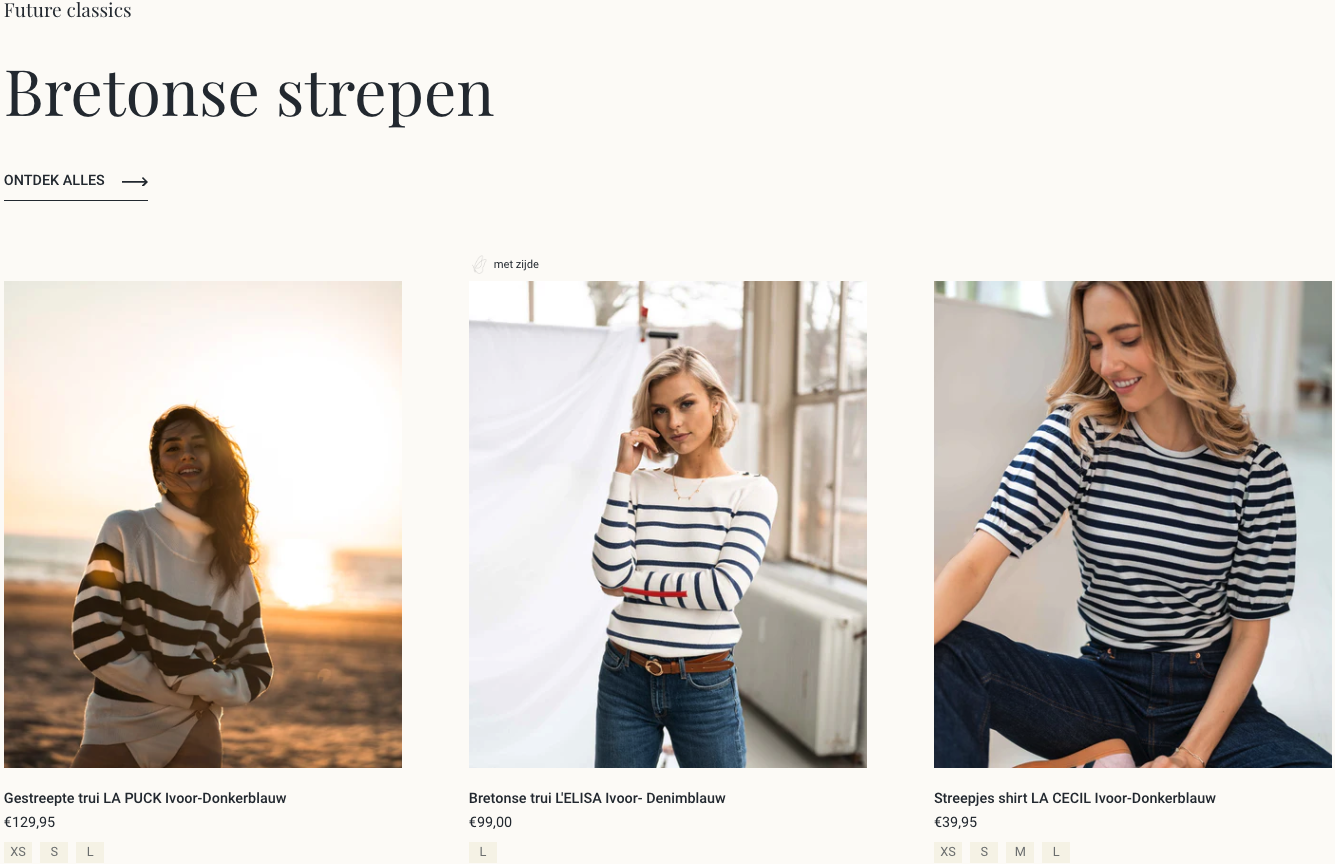Open the LA PUCK sunset beach photo
Image resolution: width=1335 pixels, height=864 pixels.
(203, 524)
